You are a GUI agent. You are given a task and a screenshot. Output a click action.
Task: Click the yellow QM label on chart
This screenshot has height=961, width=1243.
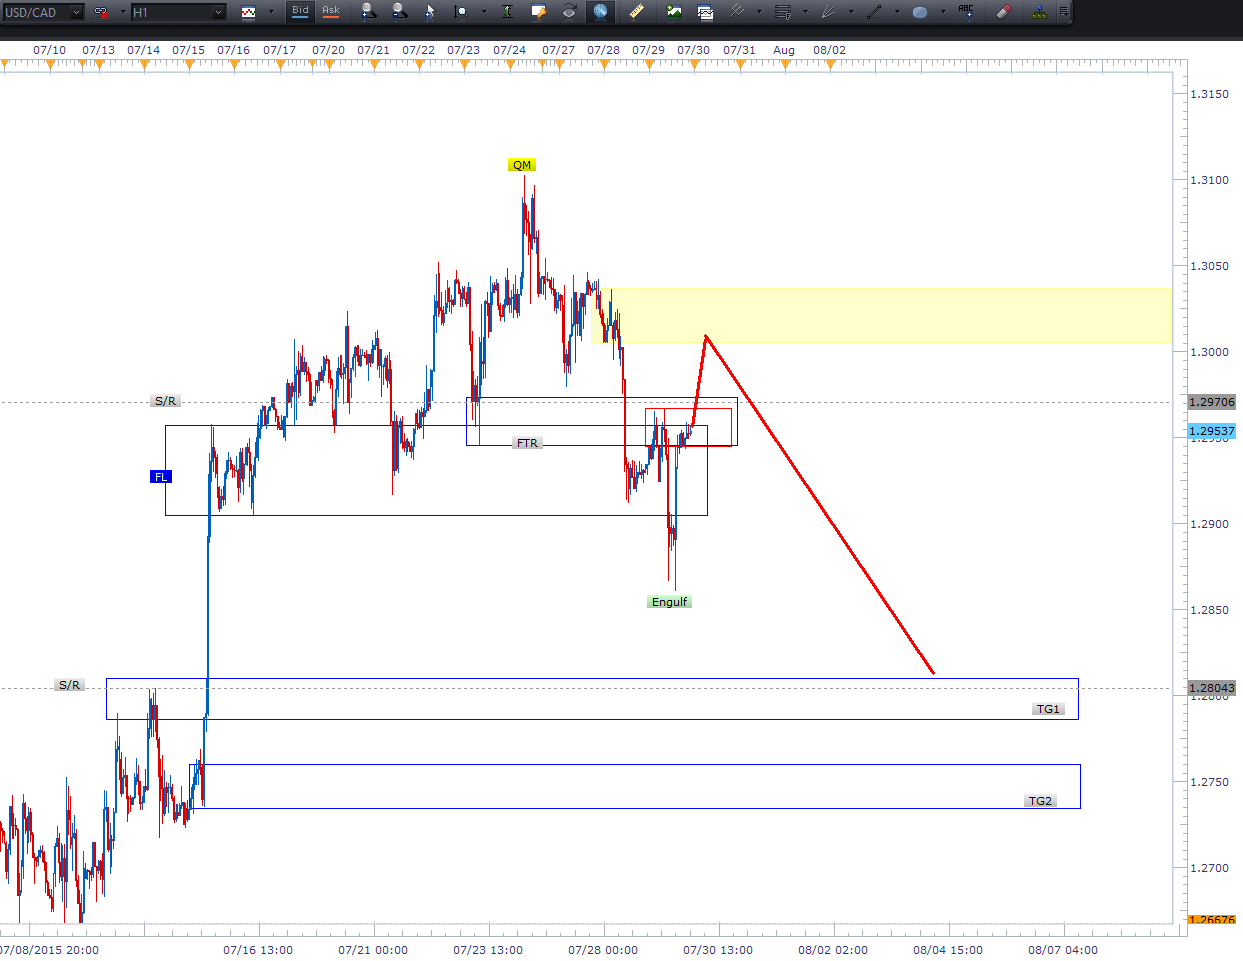(x=522, y=165)
